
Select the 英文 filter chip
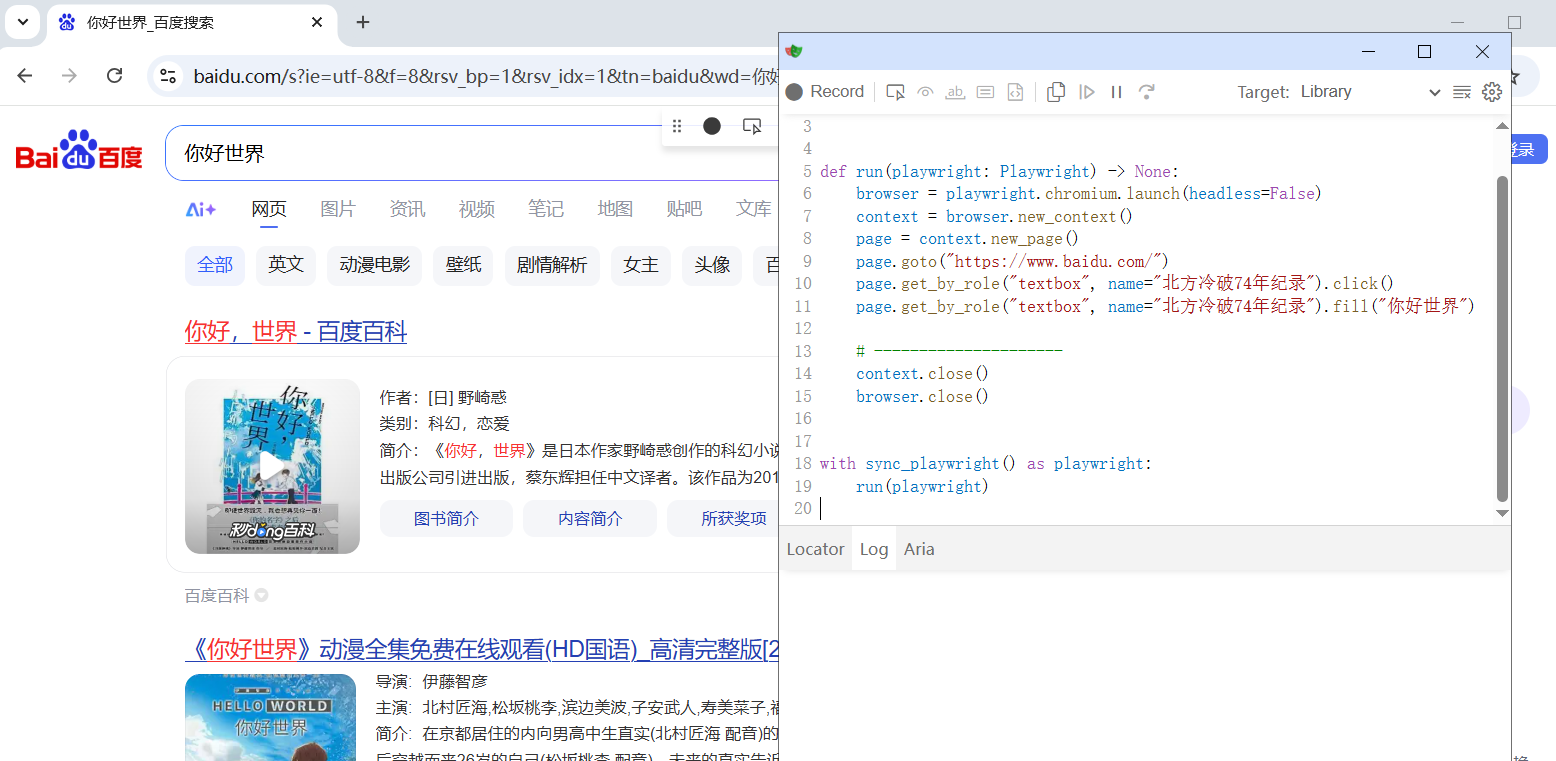click(286, 265)
